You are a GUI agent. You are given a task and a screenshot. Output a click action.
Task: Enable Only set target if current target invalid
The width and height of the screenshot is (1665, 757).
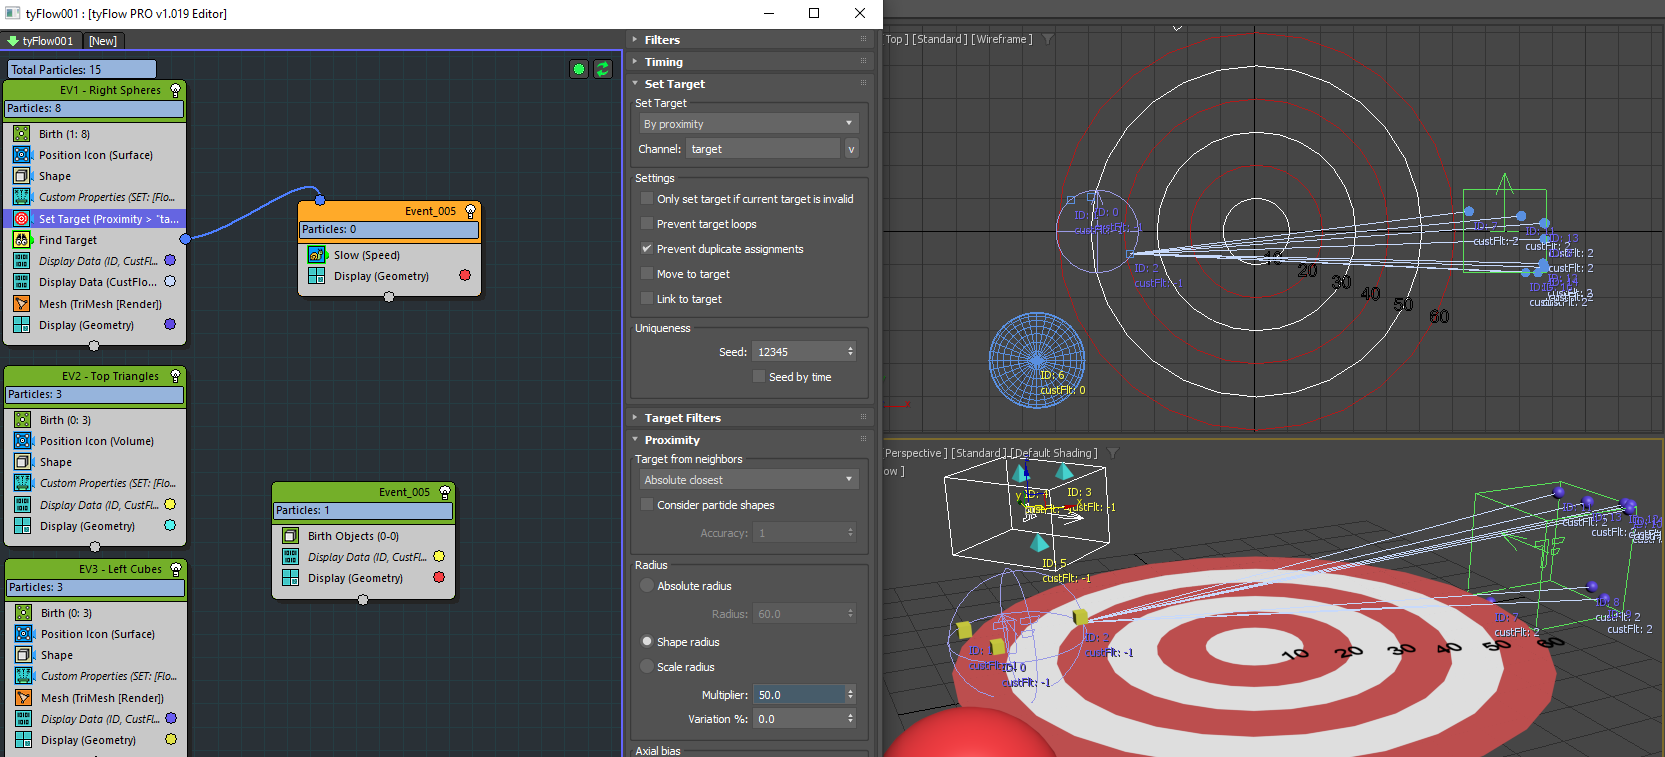647,199
